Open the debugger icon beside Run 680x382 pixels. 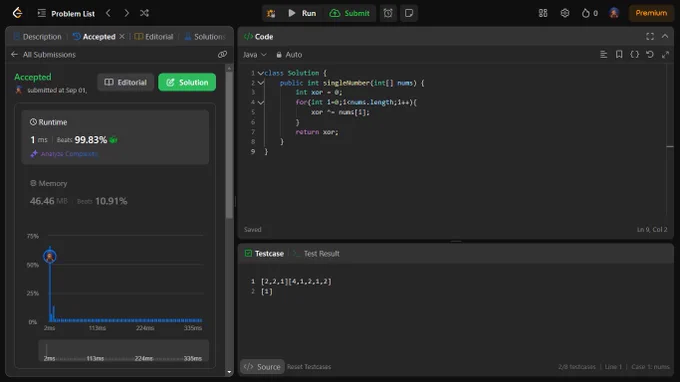[x=271, y=13]
